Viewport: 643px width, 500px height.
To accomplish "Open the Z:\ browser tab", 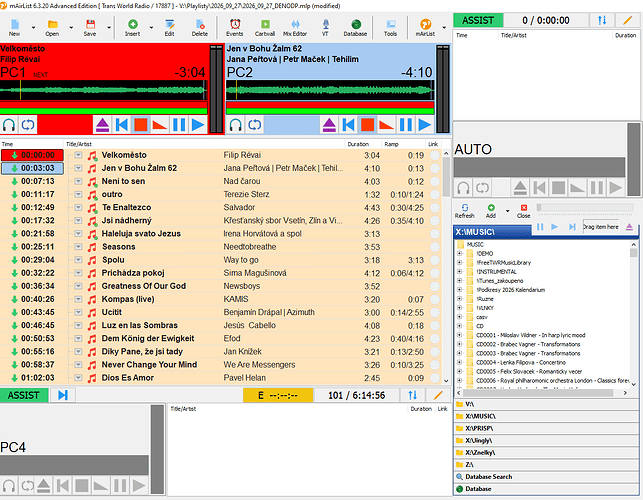I will coord(546,464).
